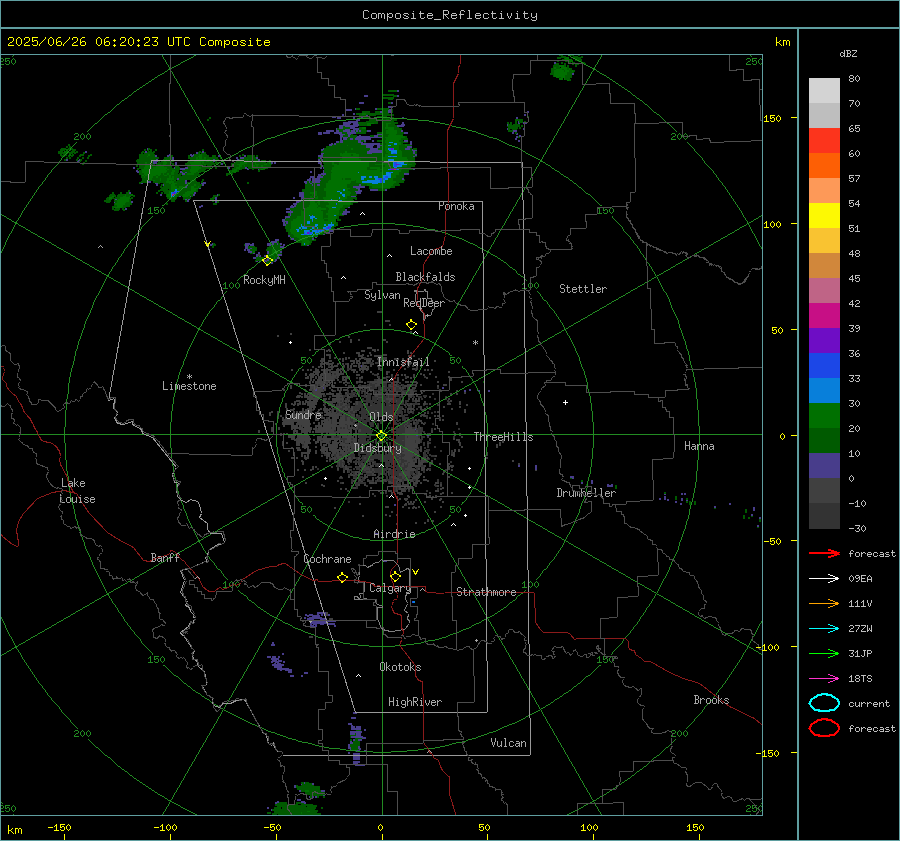This screenshot has width=900, height=841.
Task: Click the bright green 30 dBZ swatch
Action: click(824, 416)
